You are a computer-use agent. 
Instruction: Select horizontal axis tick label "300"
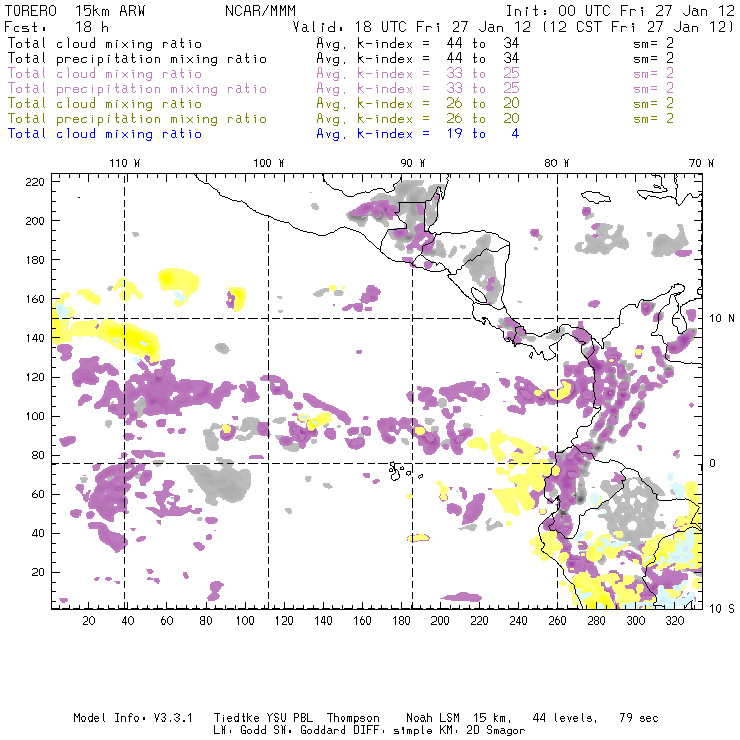tap(635, 621)
